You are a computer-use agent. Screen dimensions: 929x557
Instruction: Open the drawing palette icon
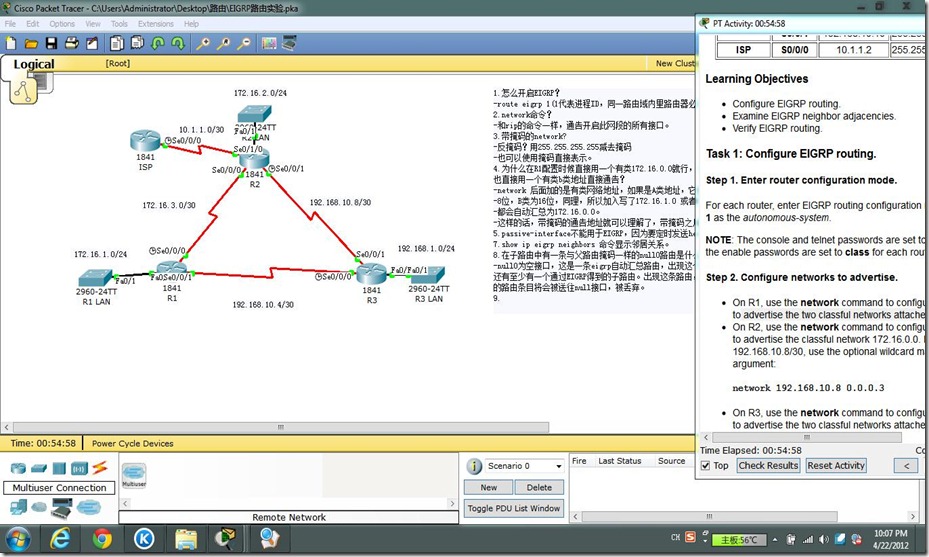pyautogui.click(x=269, y=43)
